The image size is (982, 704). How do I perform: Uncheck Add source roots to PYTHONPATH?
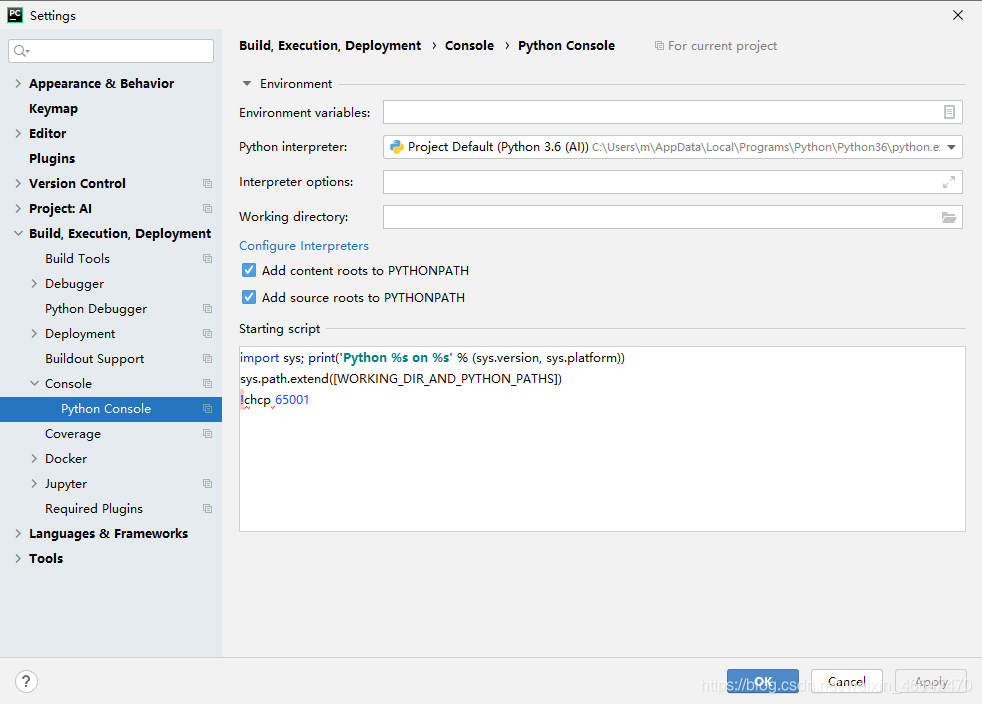(249, 297)
